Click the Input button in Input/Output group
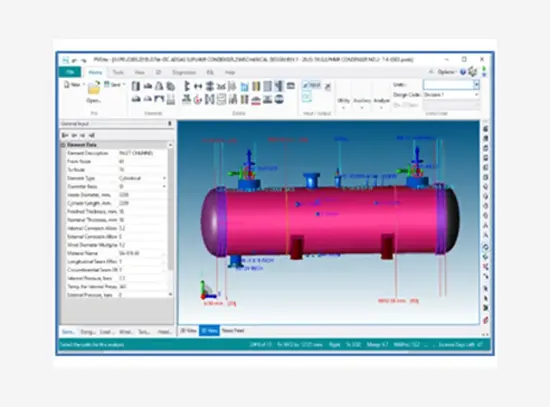Viewport: 550px width, 407px height. [x=311, y=85]
